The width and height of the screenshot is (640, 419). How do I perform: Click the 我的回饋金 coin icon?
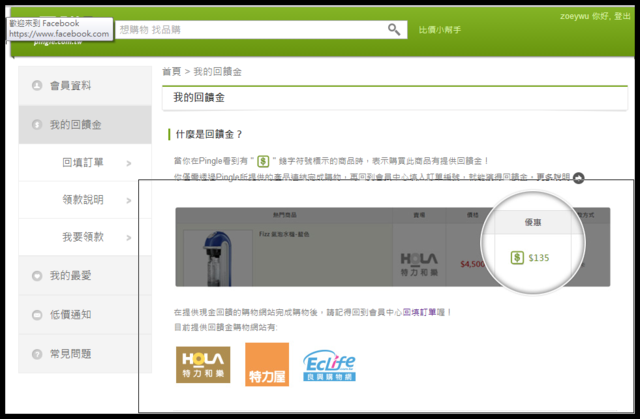(37, 124)
